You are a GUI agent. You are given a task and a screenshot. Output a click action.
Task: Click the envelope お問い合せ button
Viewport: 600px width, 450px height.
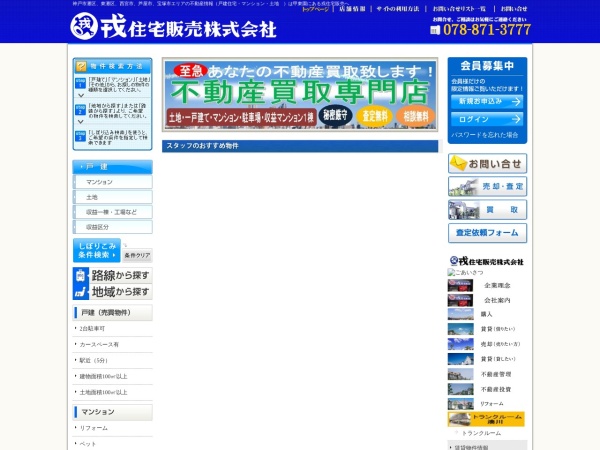point(487,163)
